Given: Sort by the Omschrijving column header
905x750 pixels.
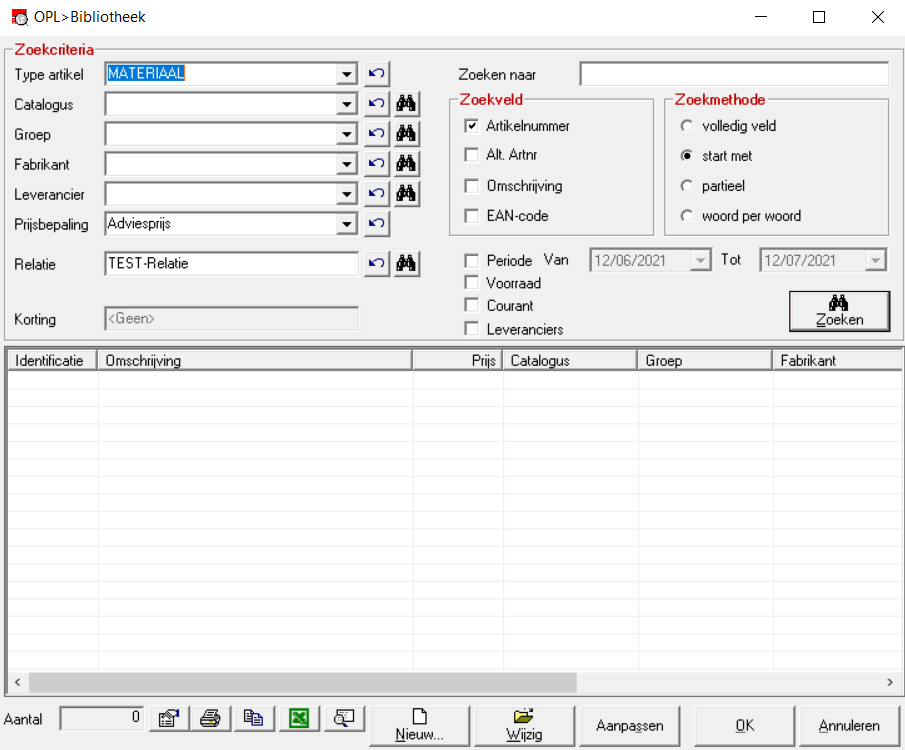Looking at the screenshot, I should [255, 361].
